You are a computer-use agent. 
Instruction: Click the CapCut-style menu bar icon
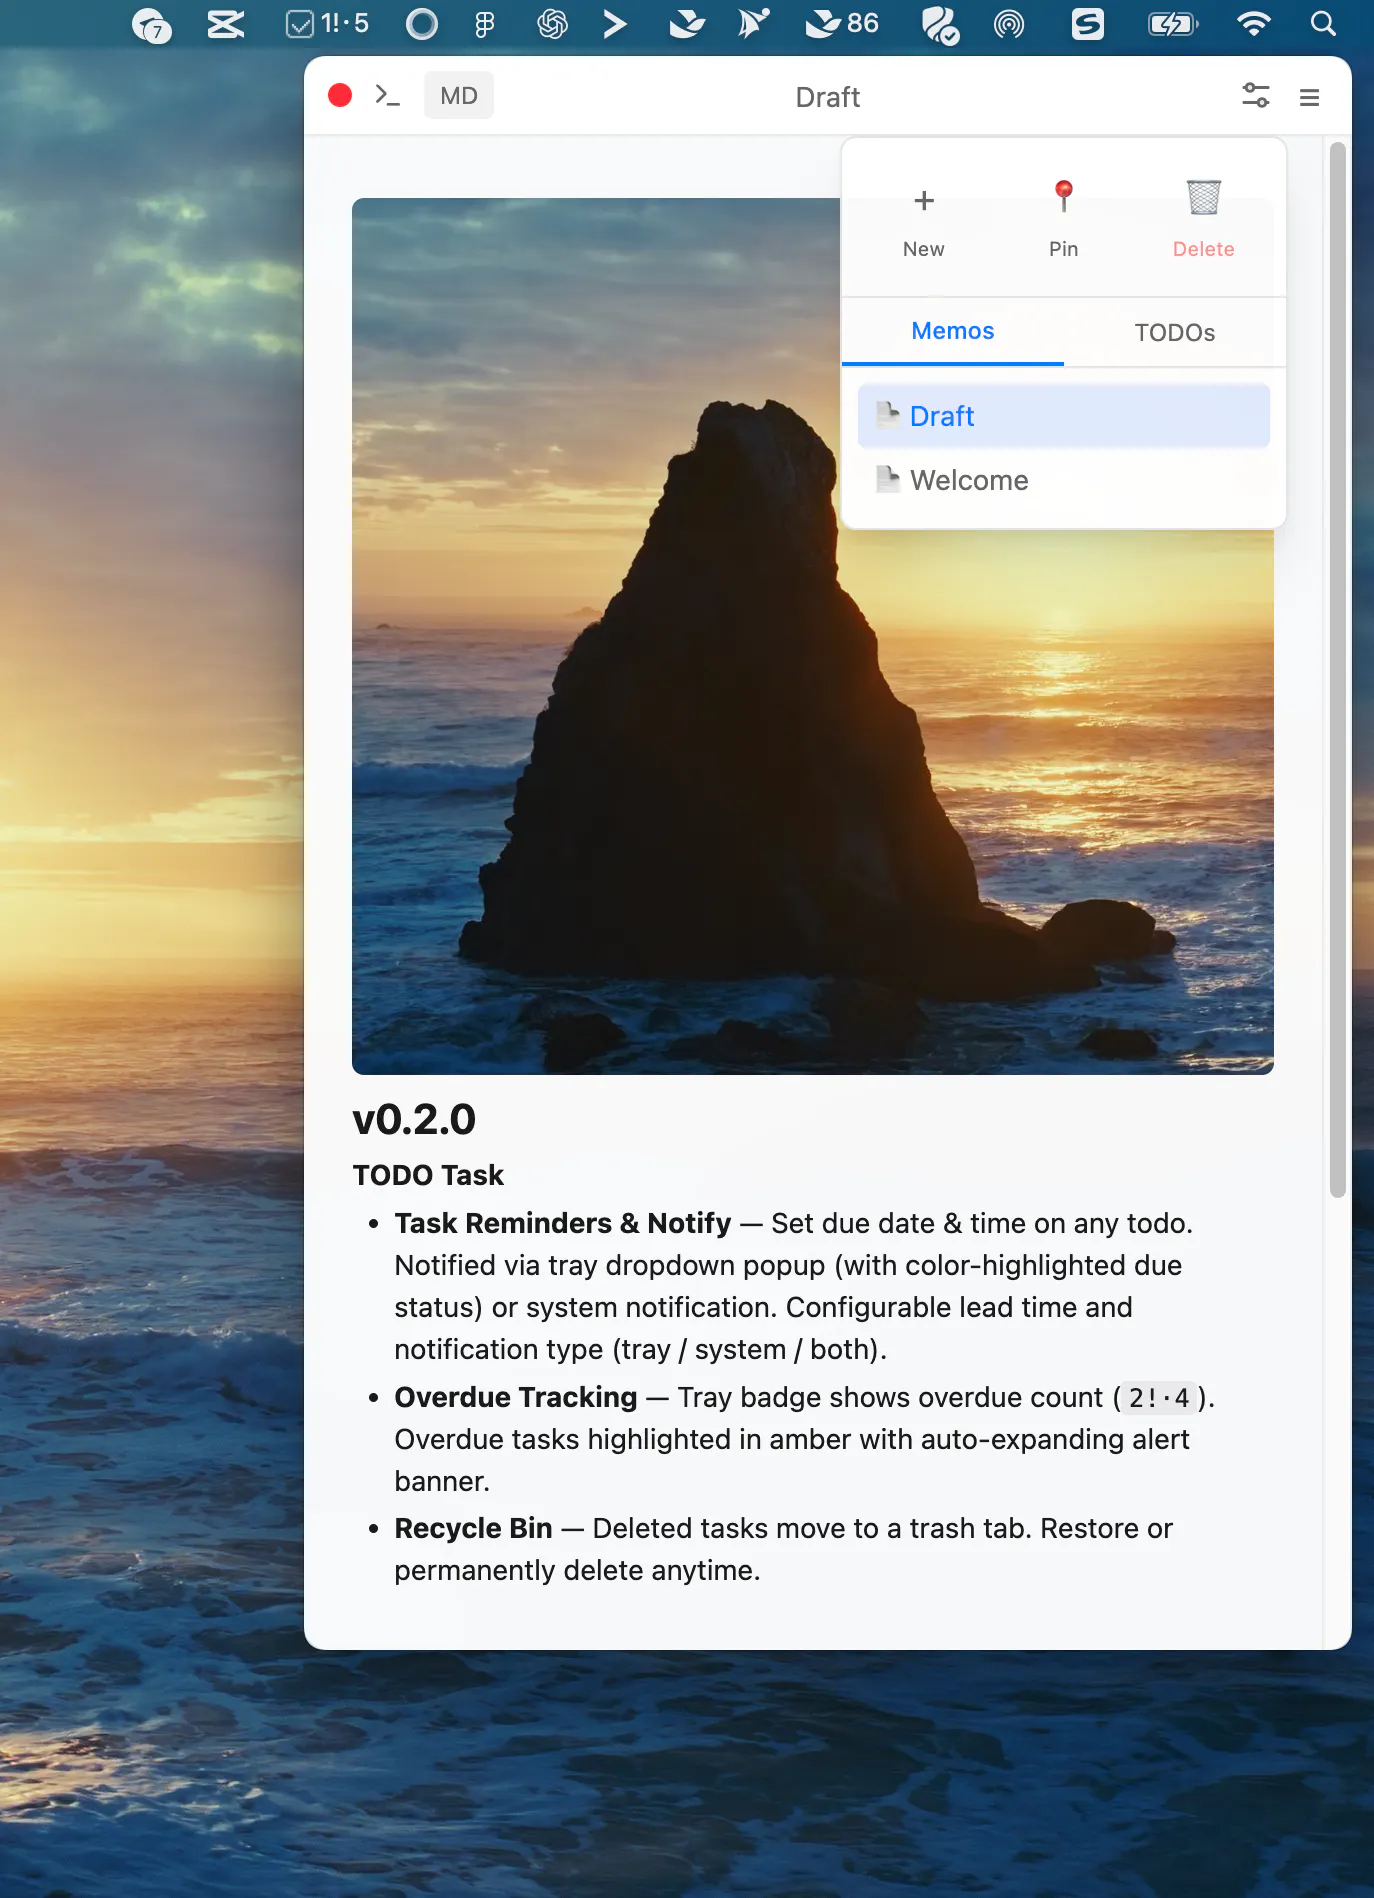click(226, 23)
